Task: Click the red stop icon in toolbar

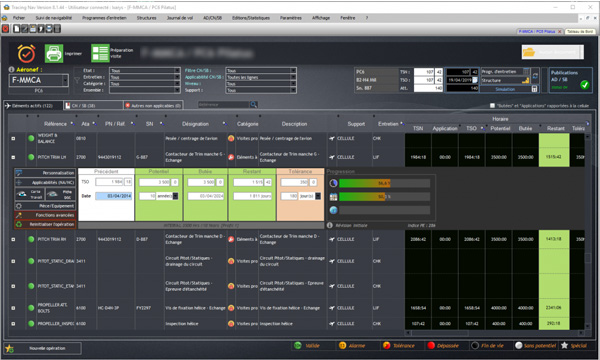Action: coord(5,29)
